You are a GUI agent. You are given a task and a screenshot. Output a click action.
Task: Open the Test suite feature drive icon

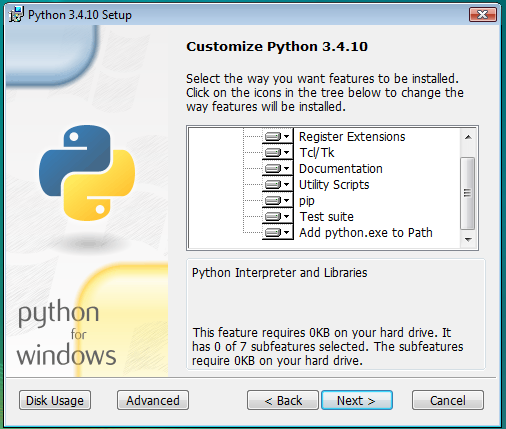(x=277, y=216)
